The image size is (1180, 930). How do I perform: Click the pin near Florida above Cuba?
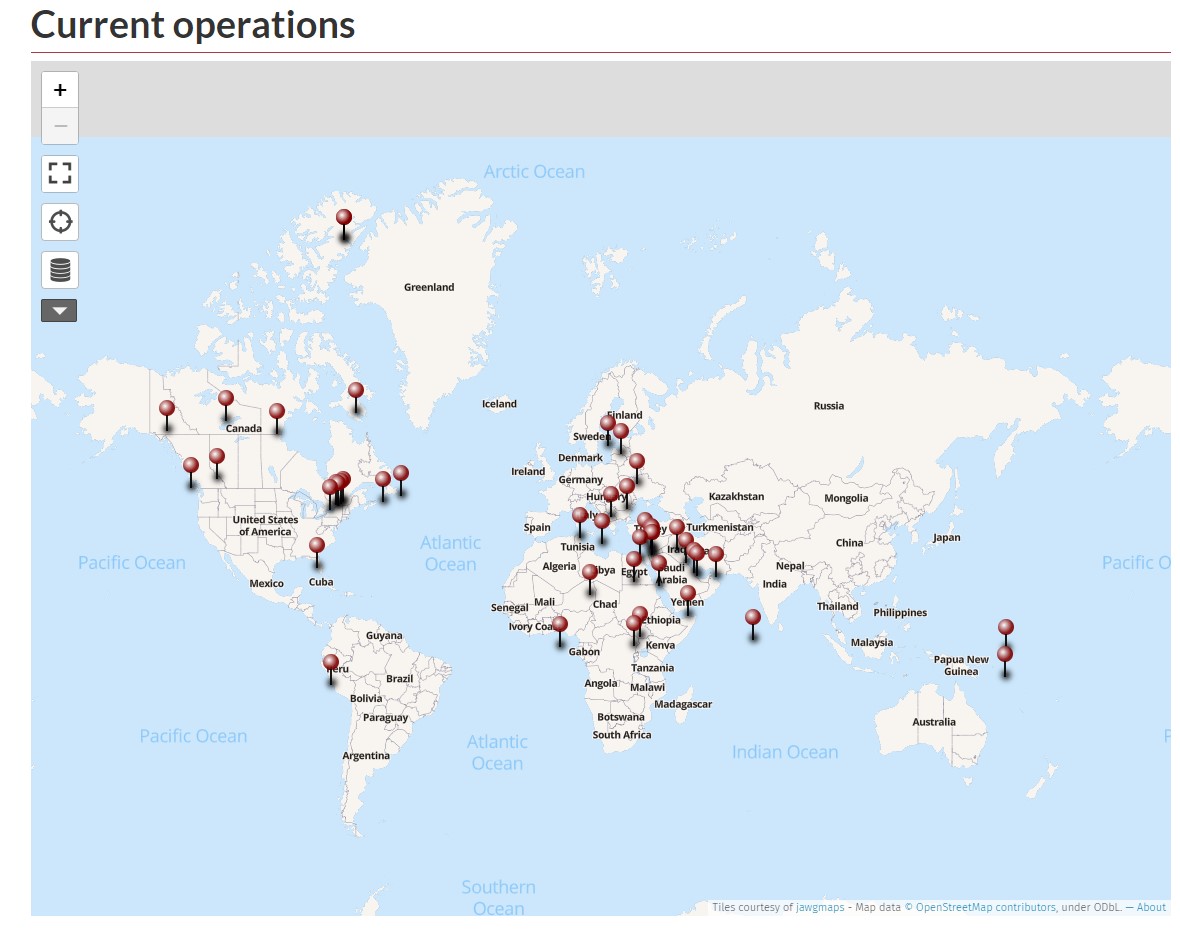317,546
